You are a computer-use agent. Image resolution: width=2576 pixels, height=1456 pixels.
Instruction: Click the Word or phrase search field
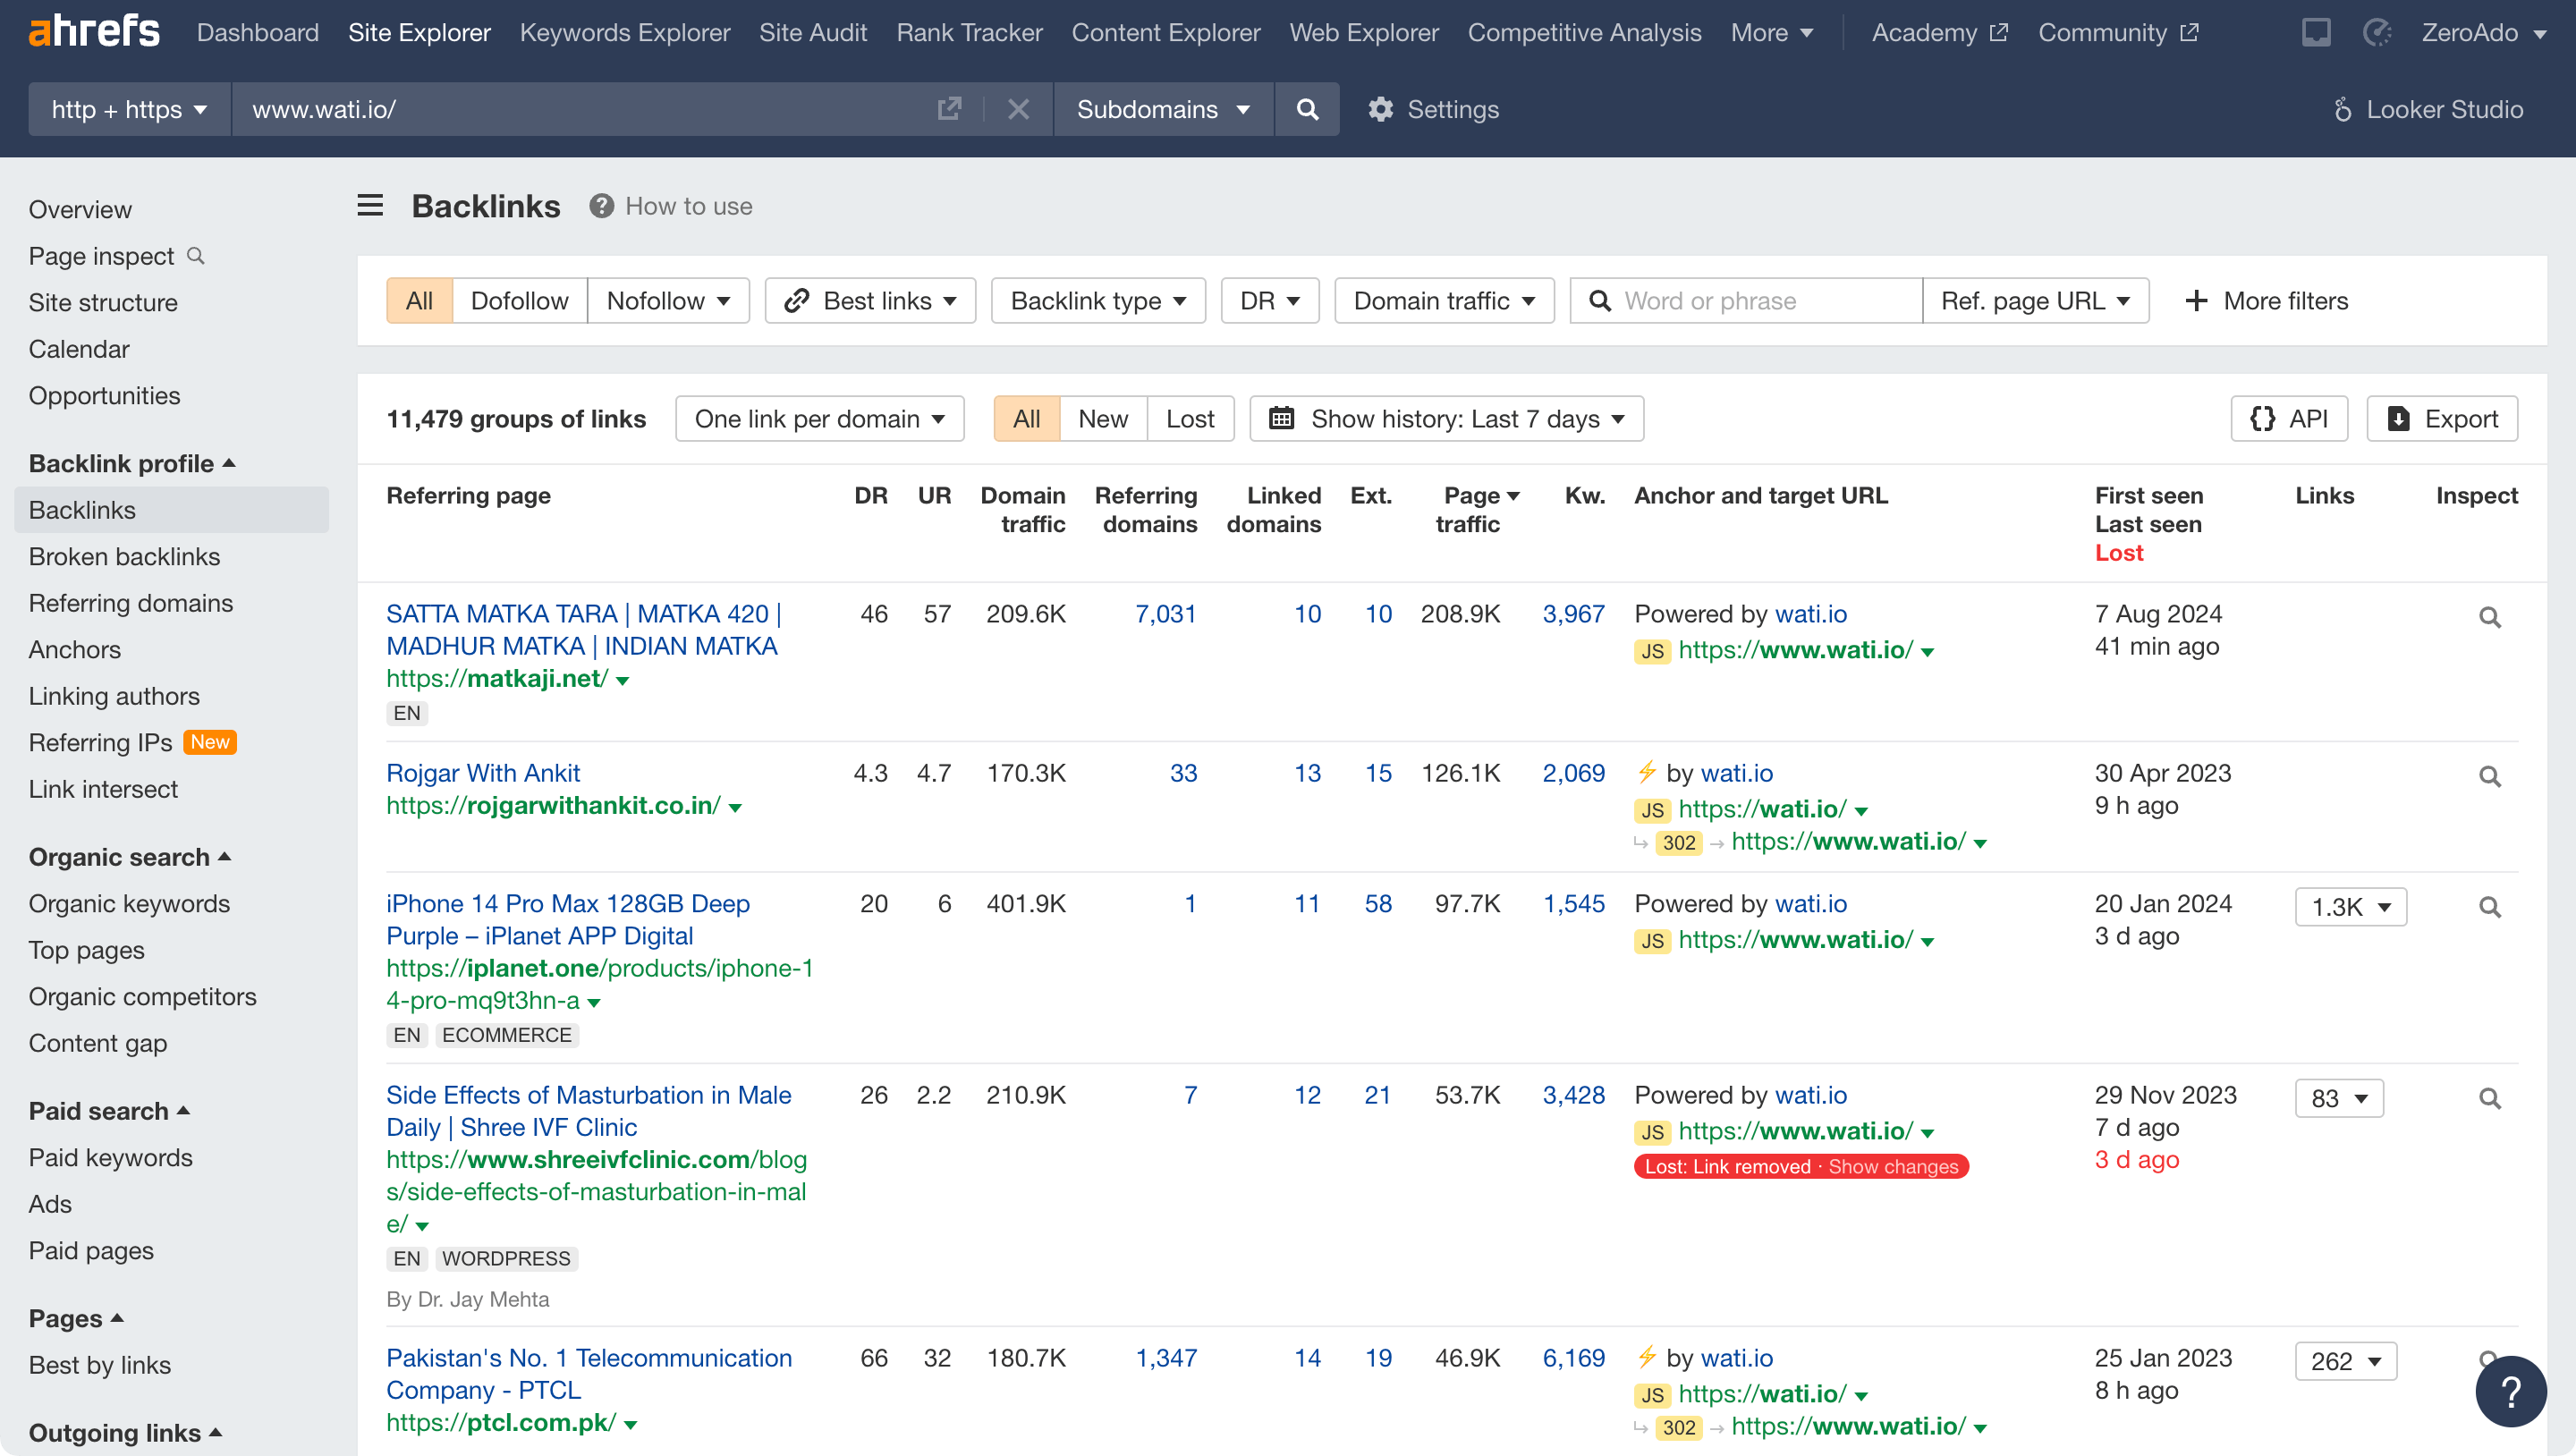click(x=1745, y=301)
